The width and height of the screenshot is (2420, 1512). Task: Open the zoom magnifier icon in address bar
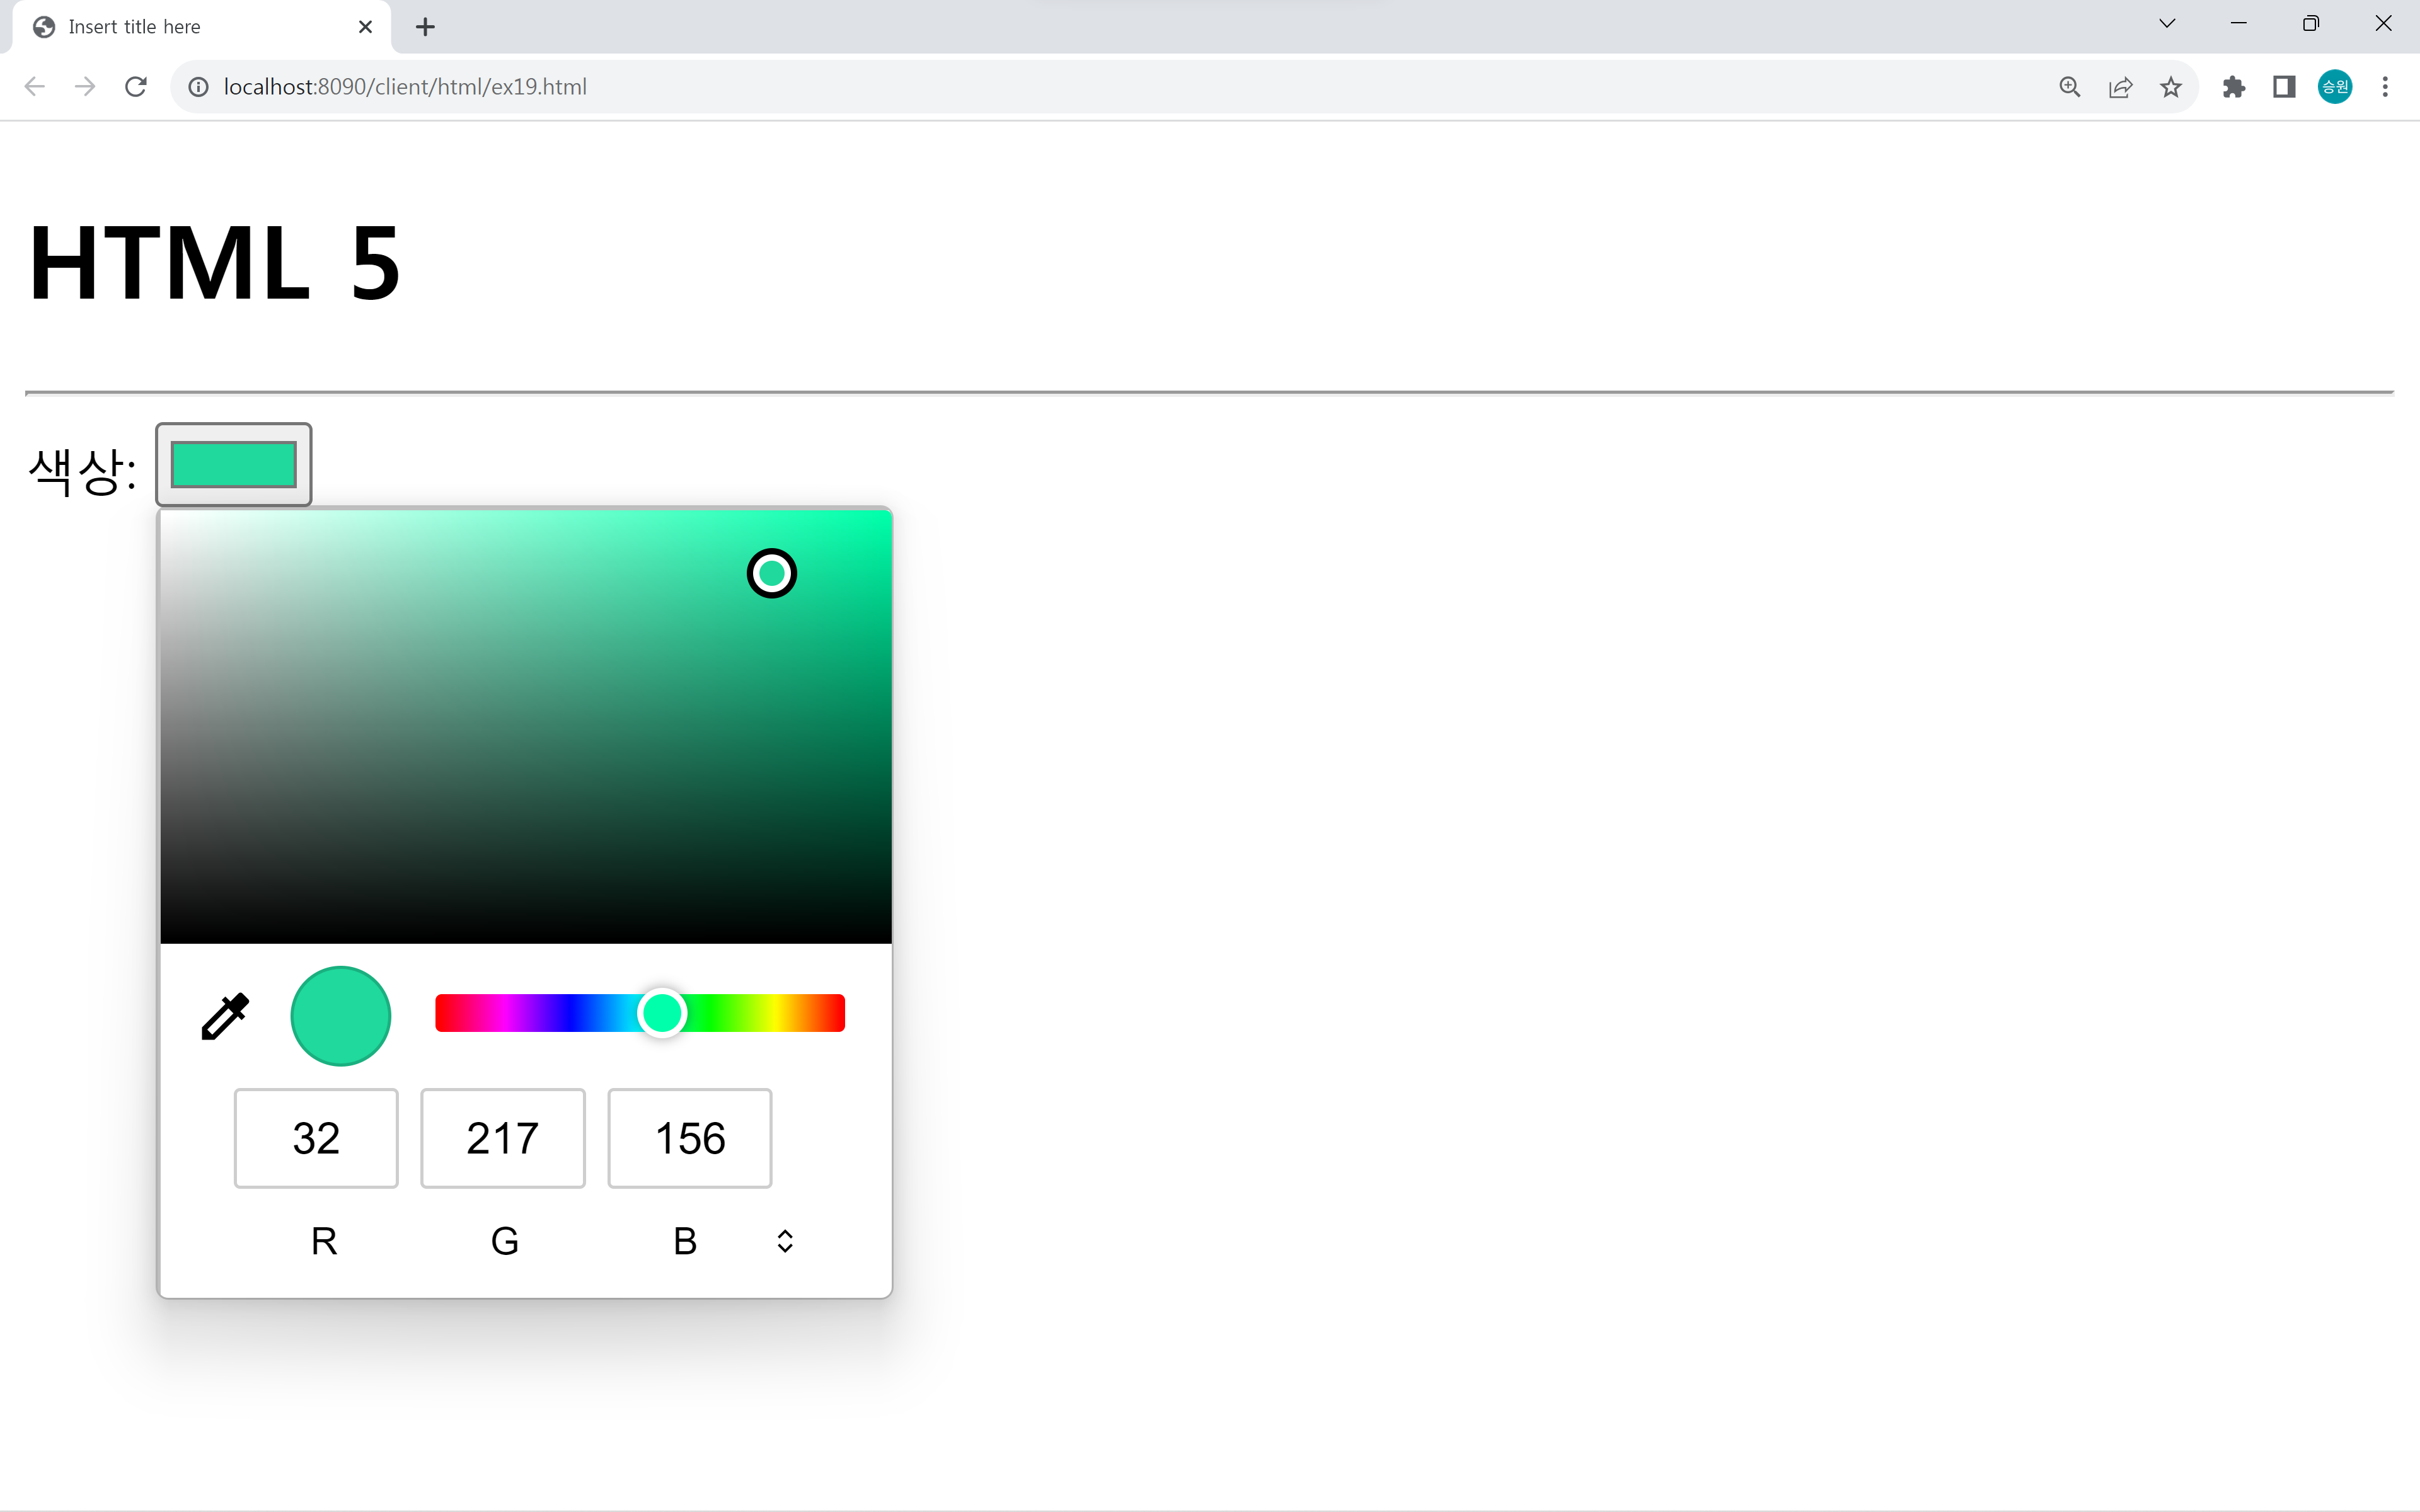[x=2069, y=87]
